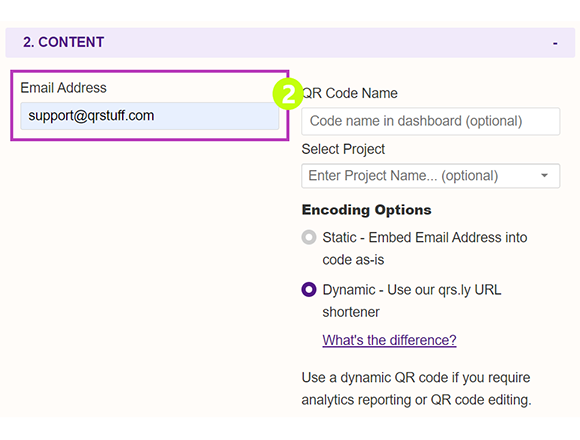The image size is (580, 440).
Task: Click the support@qrstuff.com text in the field
Action: 91,116
